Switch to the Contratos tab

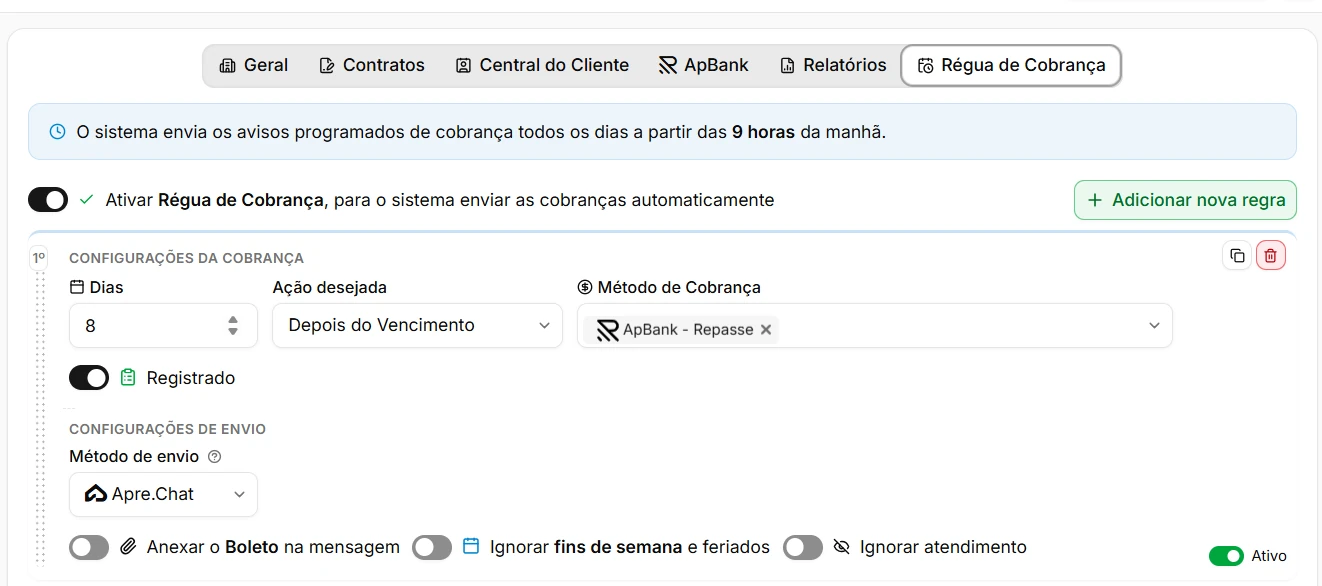coord(372,65)
